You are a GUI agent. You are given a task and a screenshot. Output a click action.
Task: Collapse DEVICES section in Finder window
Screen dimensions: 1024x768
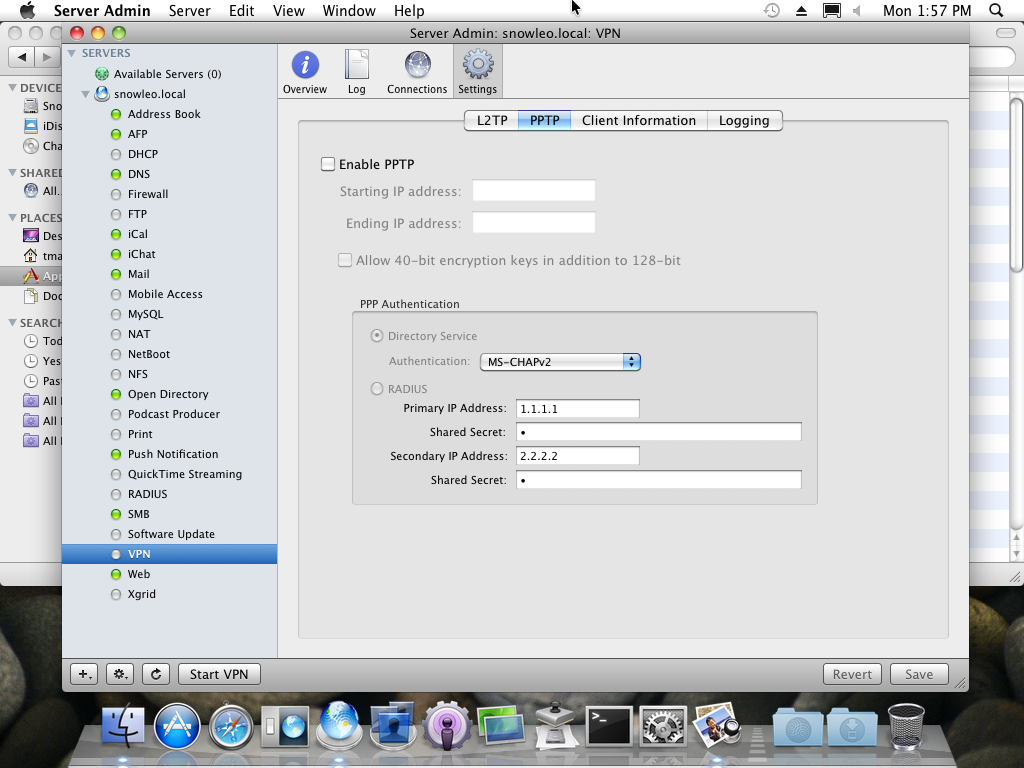tap(12, 88)
